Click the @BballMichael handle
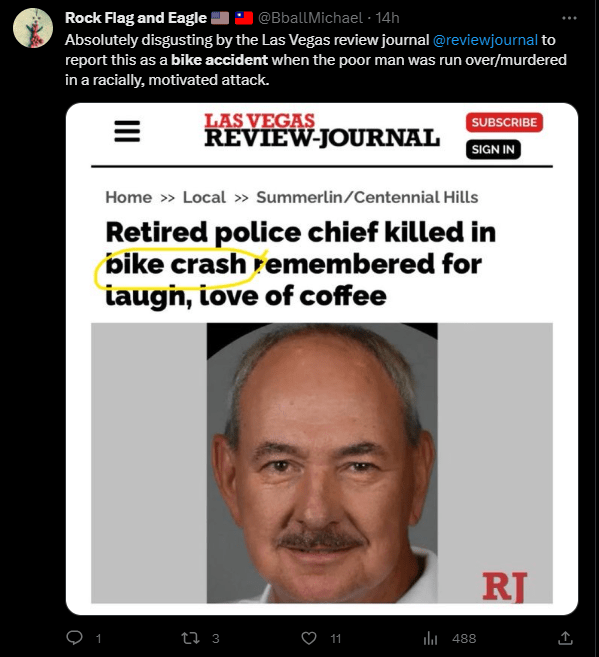Image resolution: width=599 pixels, height=657 pixels. click(x=310, y=18)
